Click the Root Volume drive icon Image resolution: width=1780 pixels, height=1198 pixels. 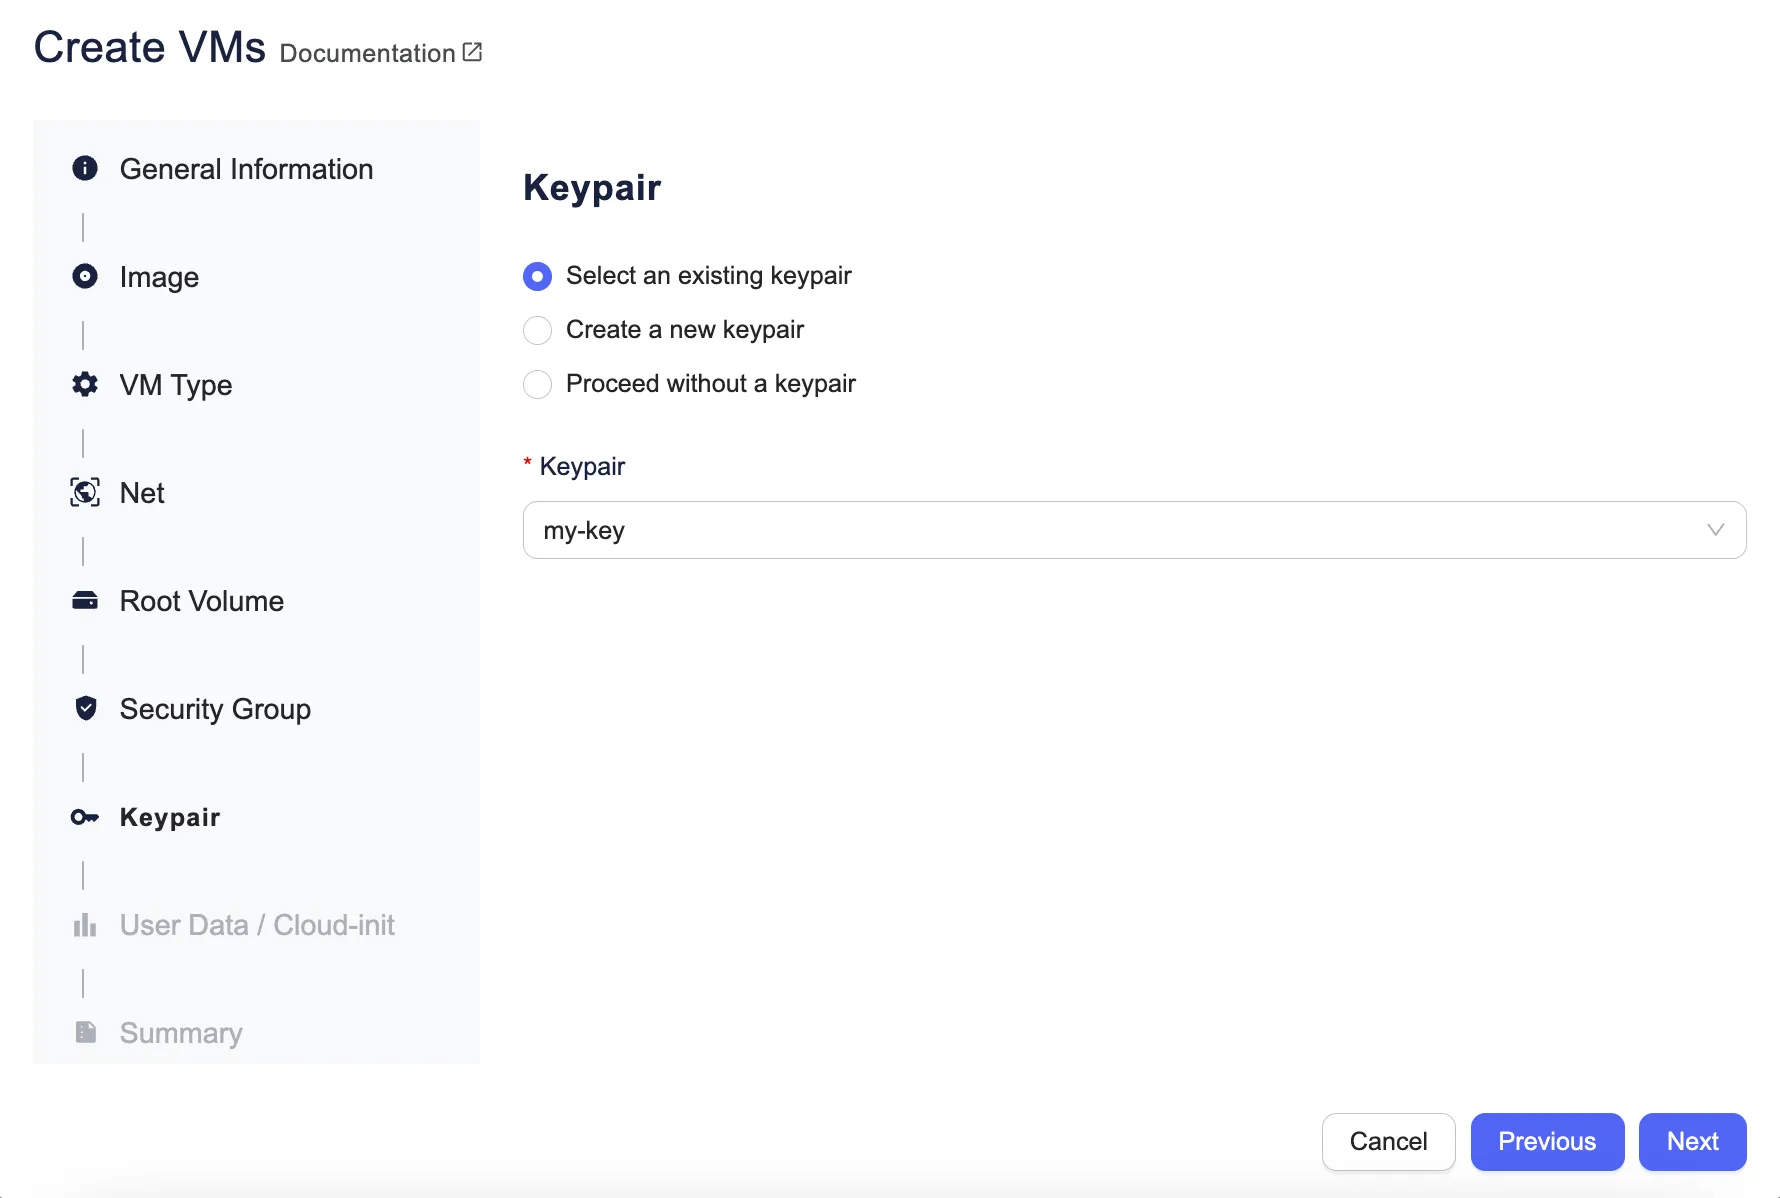[x=85, y=600]
